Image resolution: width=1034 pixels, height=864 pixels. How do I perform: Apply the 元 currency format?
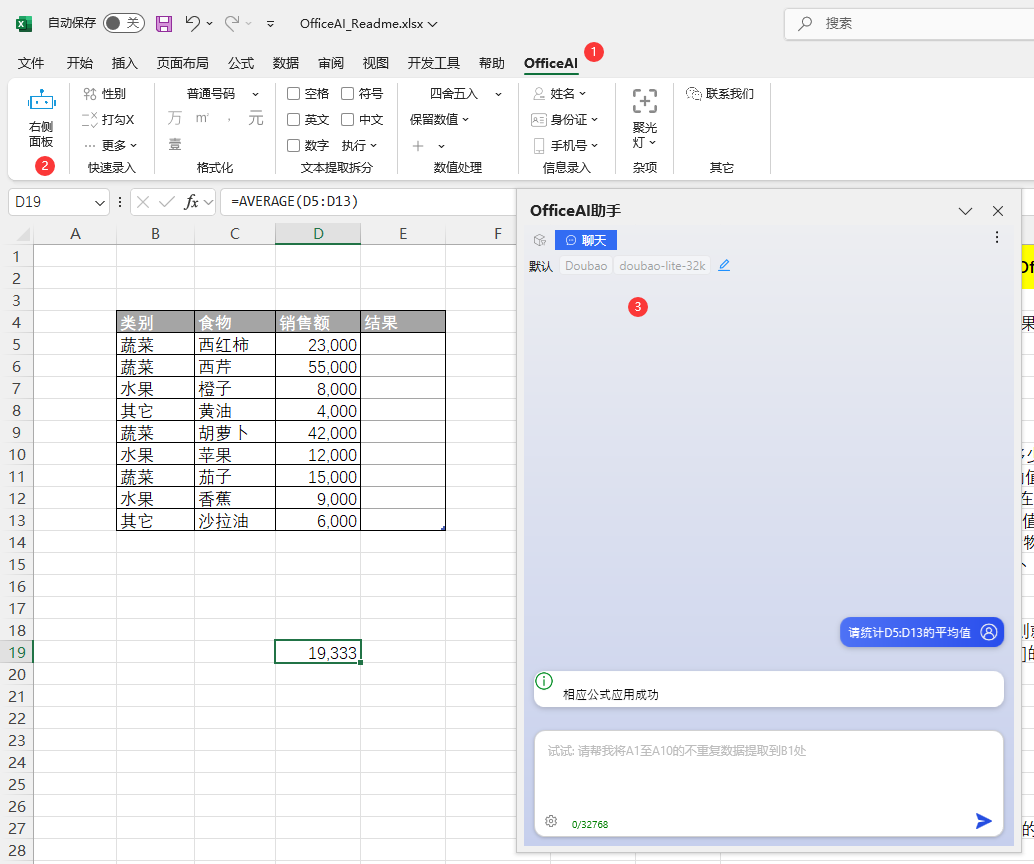(255, 119)
